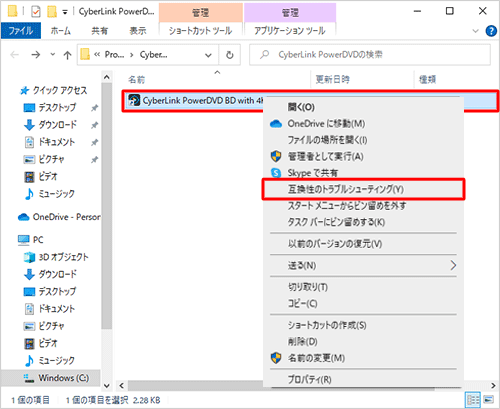Open Windows (C:) drive in sidebar
This screenshot has width=500, height=409.
(56, 378)
